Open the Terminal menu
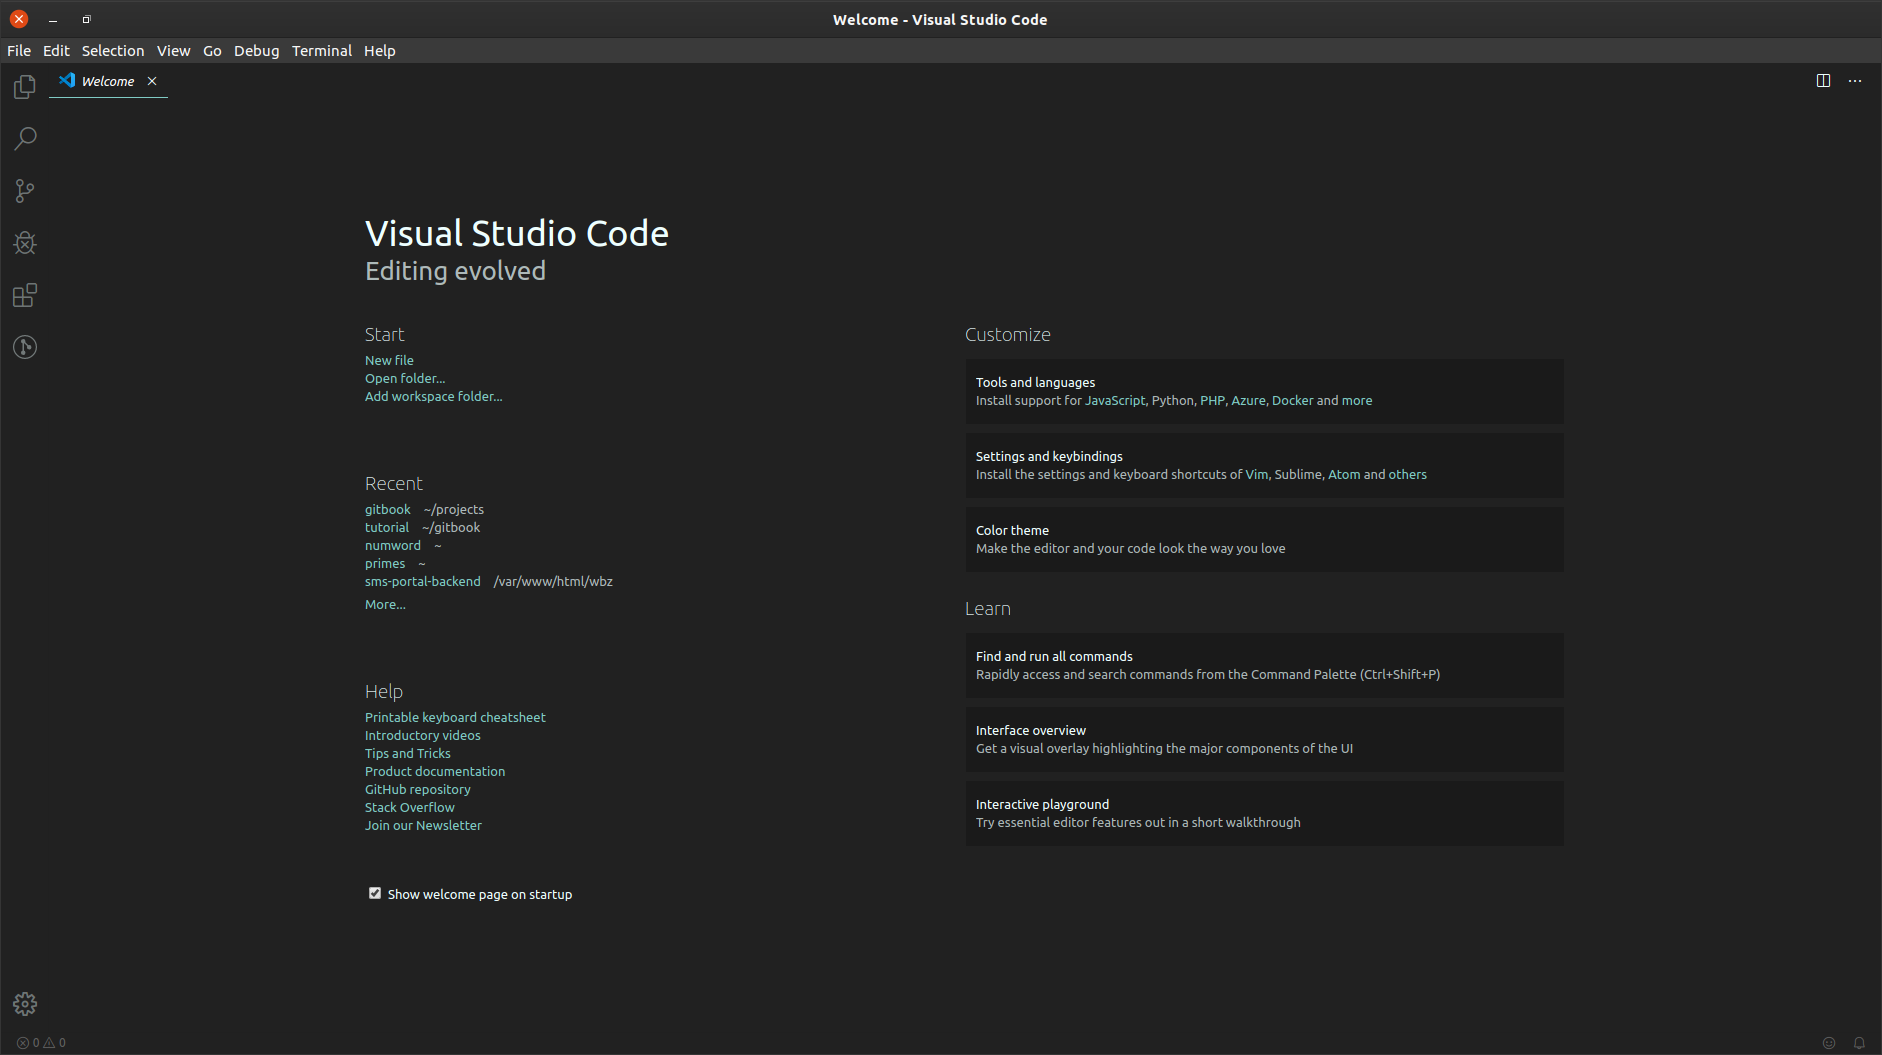 click(322, 51)
